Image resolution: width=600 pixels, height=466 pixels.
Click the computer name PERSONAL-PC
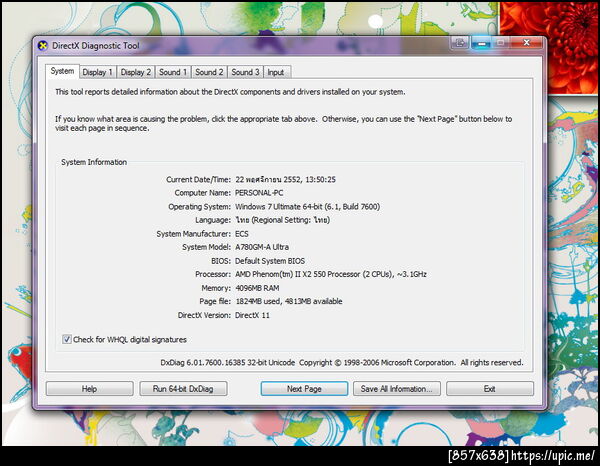(x=259, y=193)
